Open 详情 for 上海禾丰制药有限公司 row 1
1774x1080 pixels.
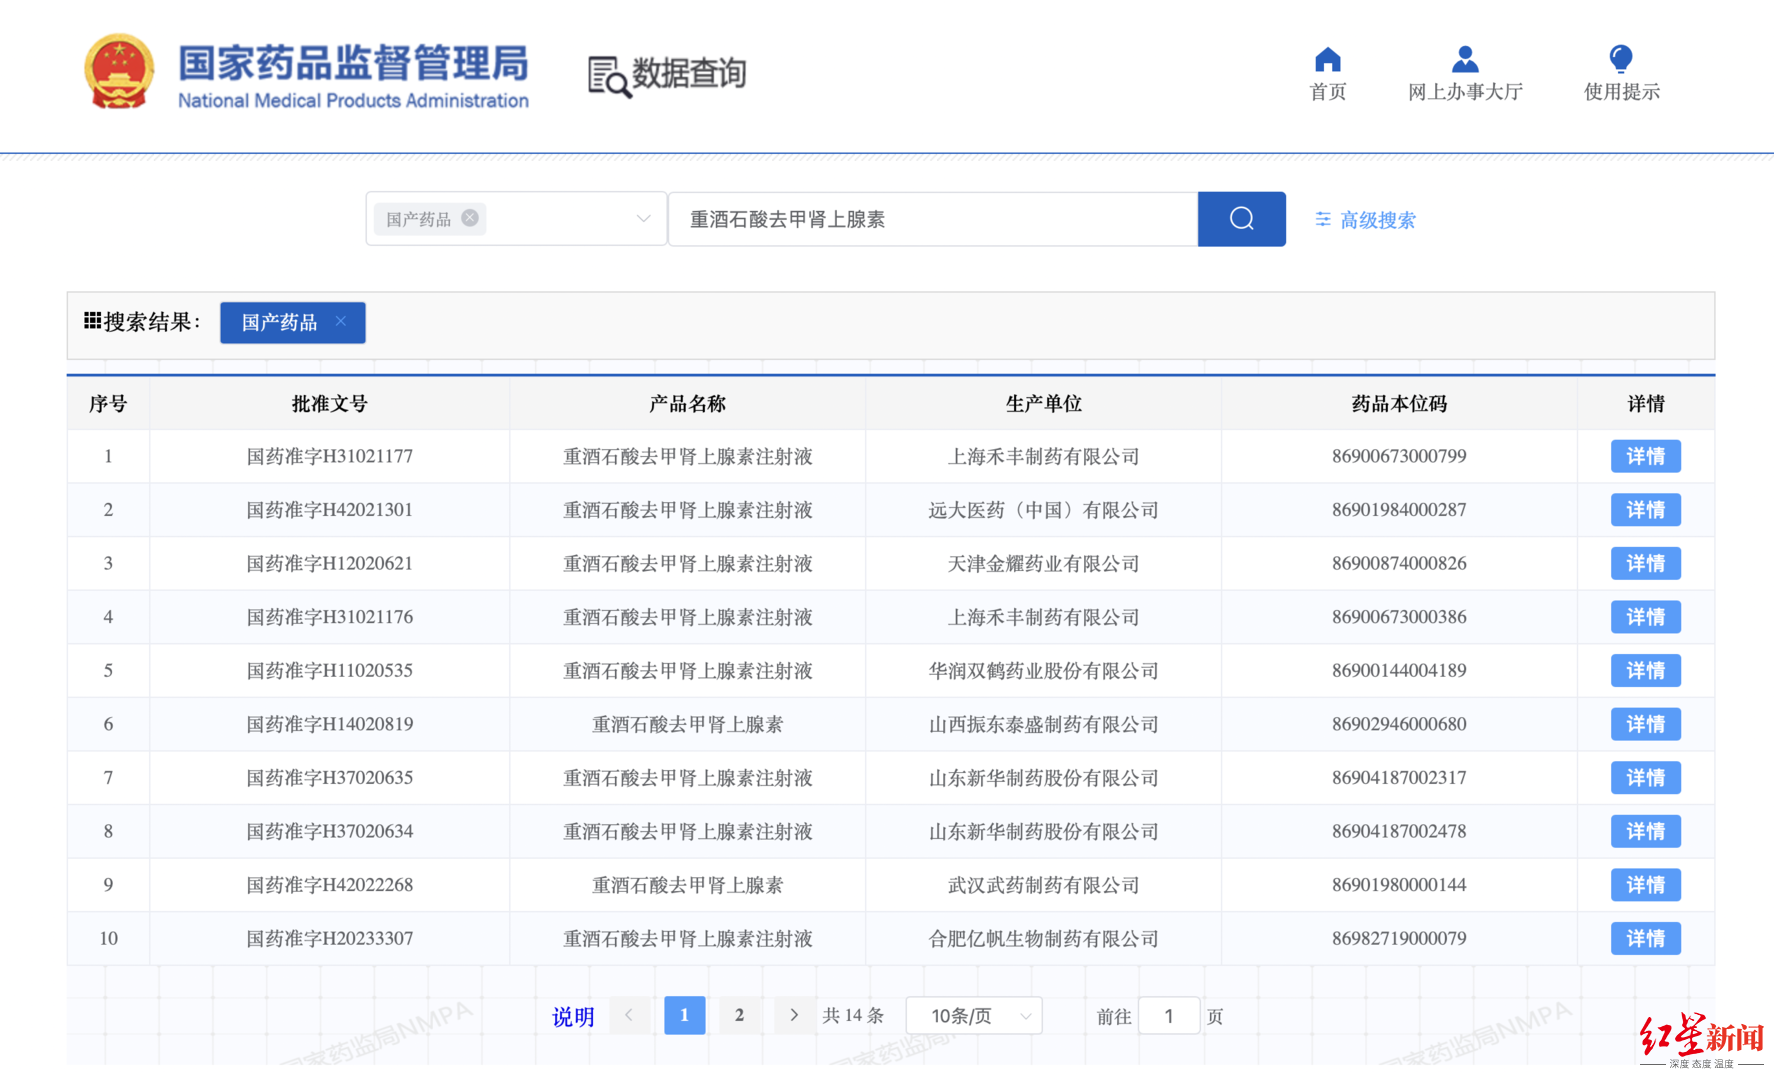[x=1645, y=456]
